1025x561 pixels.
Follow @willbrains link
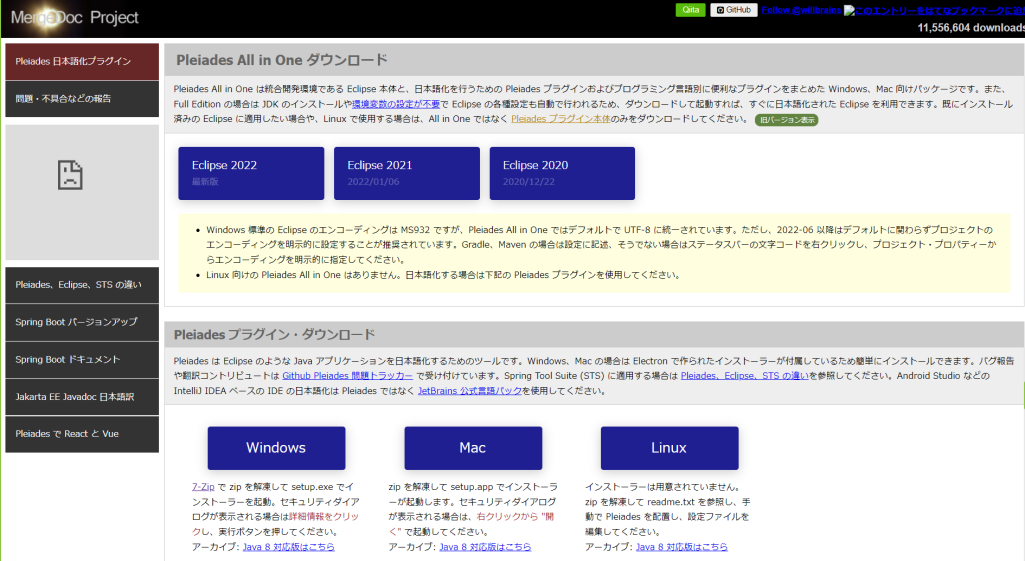click(801, 10)
